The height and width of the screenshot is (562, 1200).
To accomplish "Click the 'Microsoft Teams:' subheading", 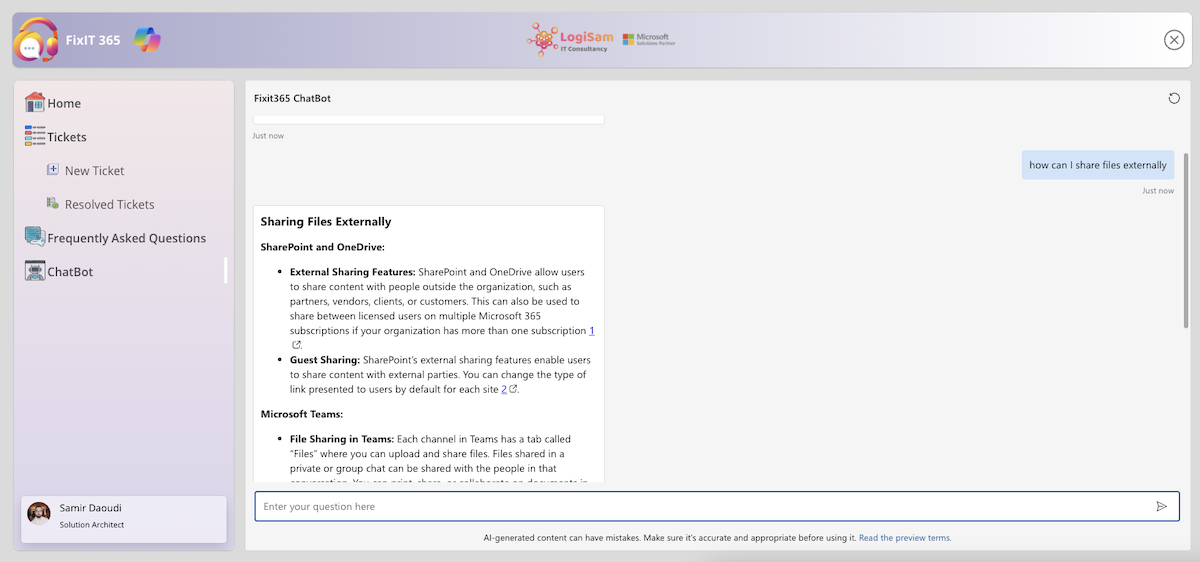I will pyautogui.click(x=302, y=413).
